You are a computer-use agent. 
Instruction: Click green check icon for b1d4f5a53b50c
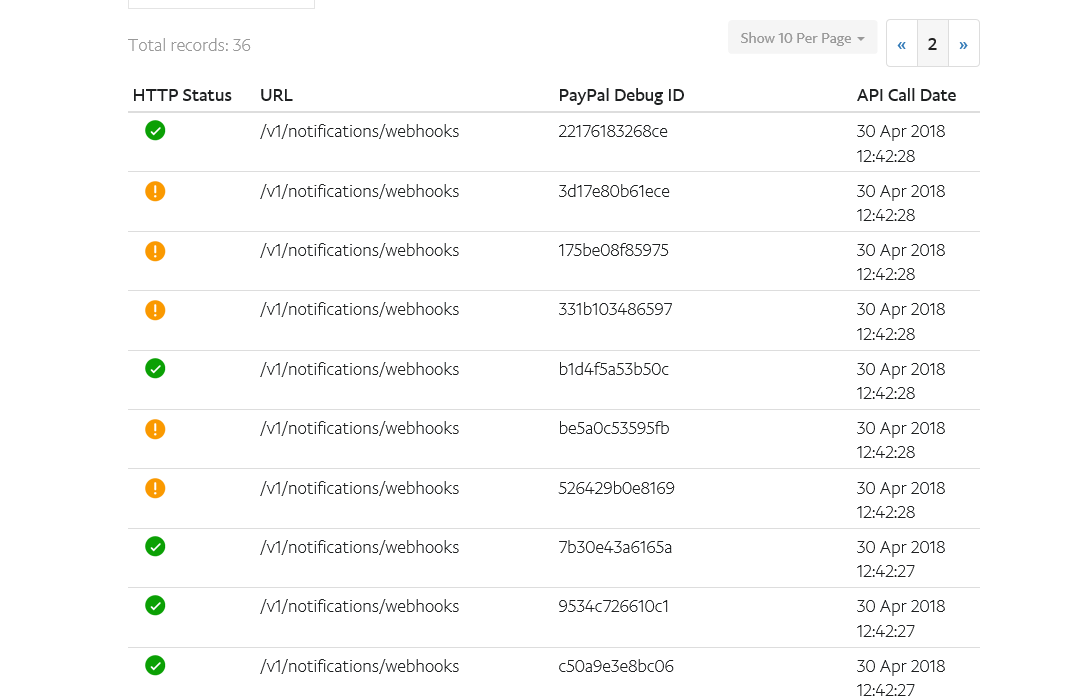pos(155,368)
